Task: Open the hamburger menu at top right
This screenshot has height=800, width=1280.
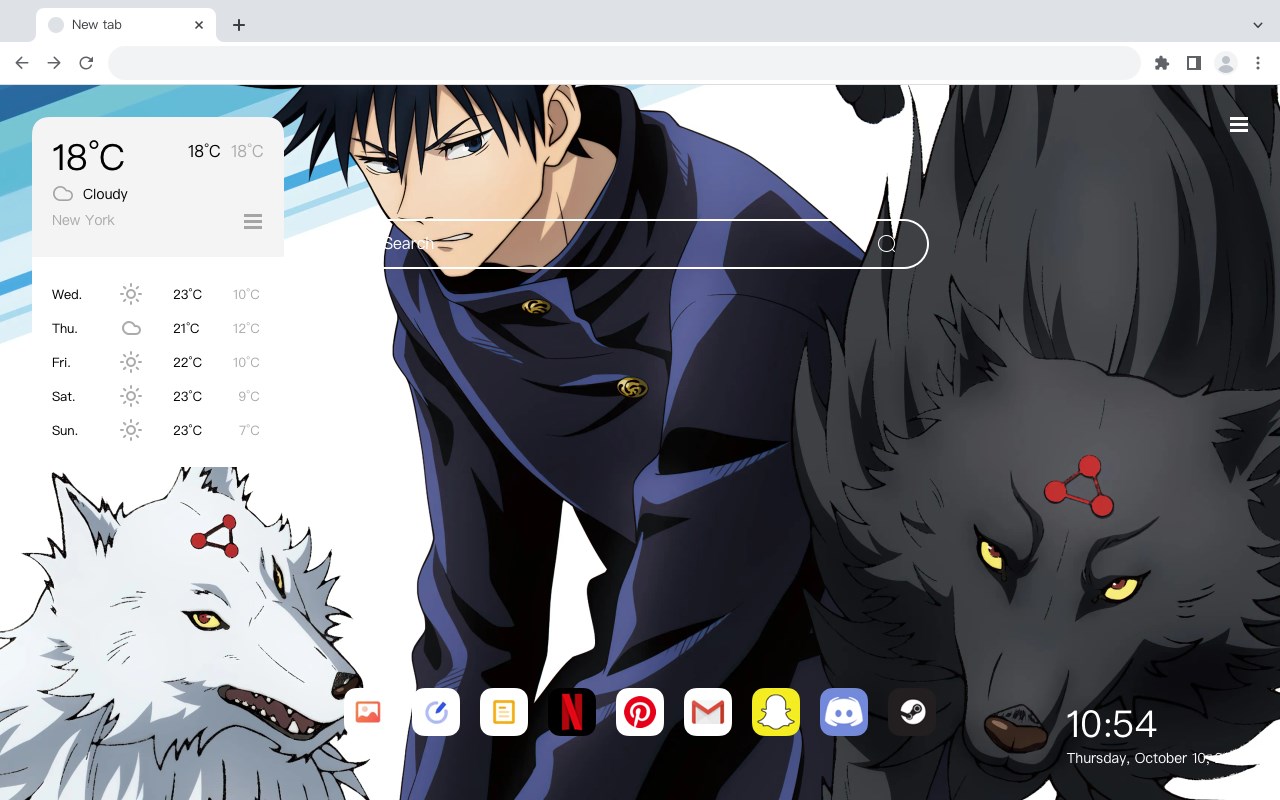Action: [x=1239, y=125]
